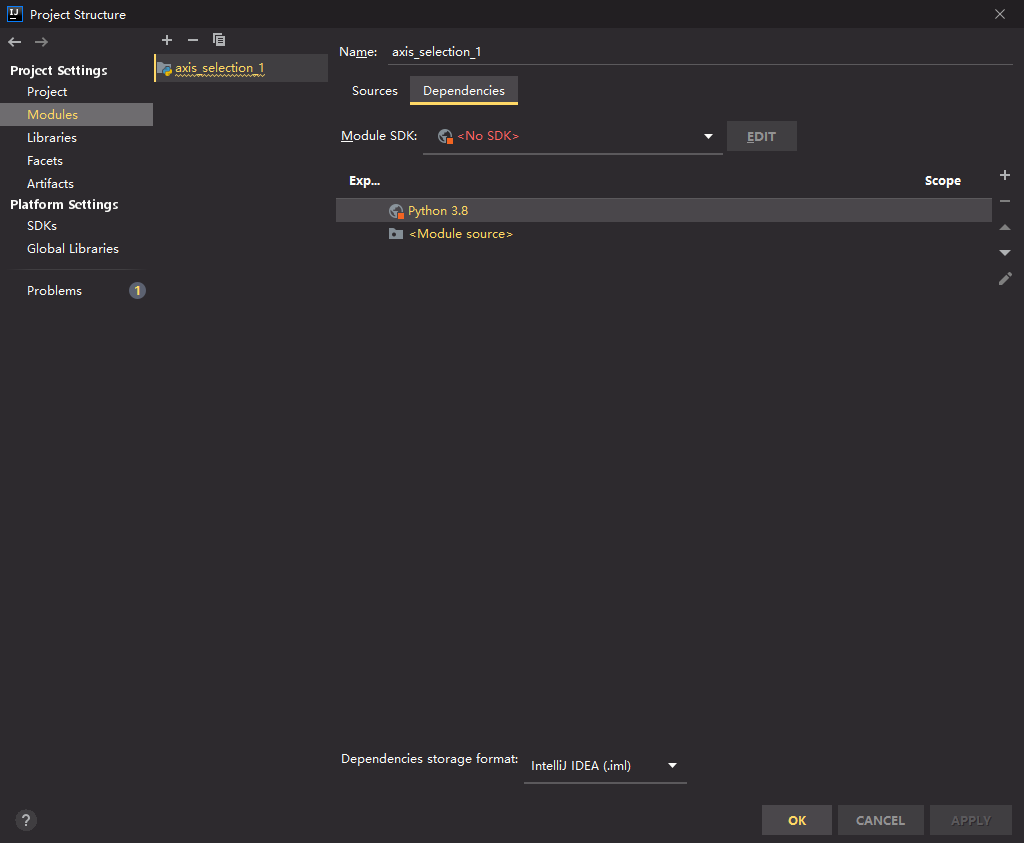The width and height of the screenshot is (1024, 843).
Task: Open help with question mark icon
Action: tap(25, 820)
